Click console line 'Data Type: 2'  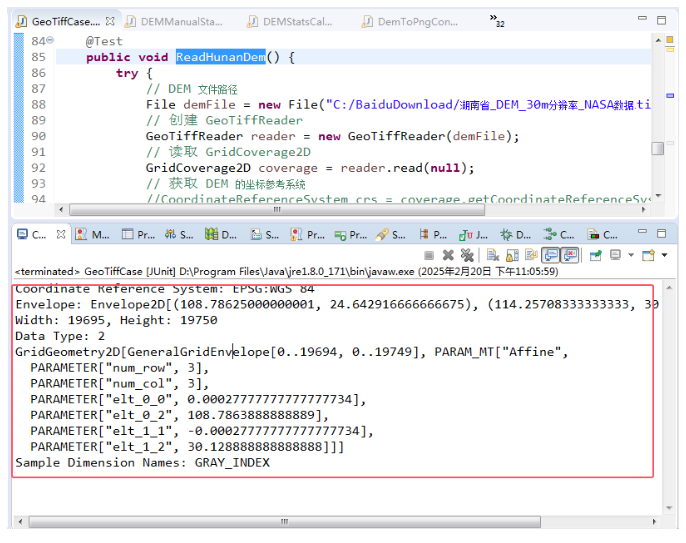60,336
